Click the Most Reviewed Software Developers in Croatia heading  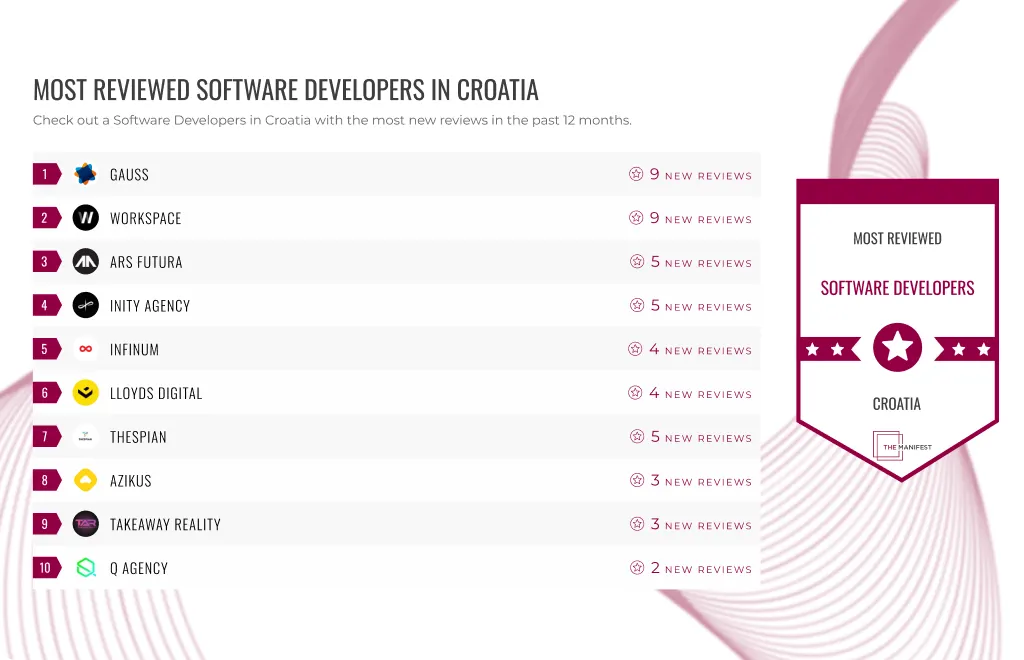pos(286,90)
